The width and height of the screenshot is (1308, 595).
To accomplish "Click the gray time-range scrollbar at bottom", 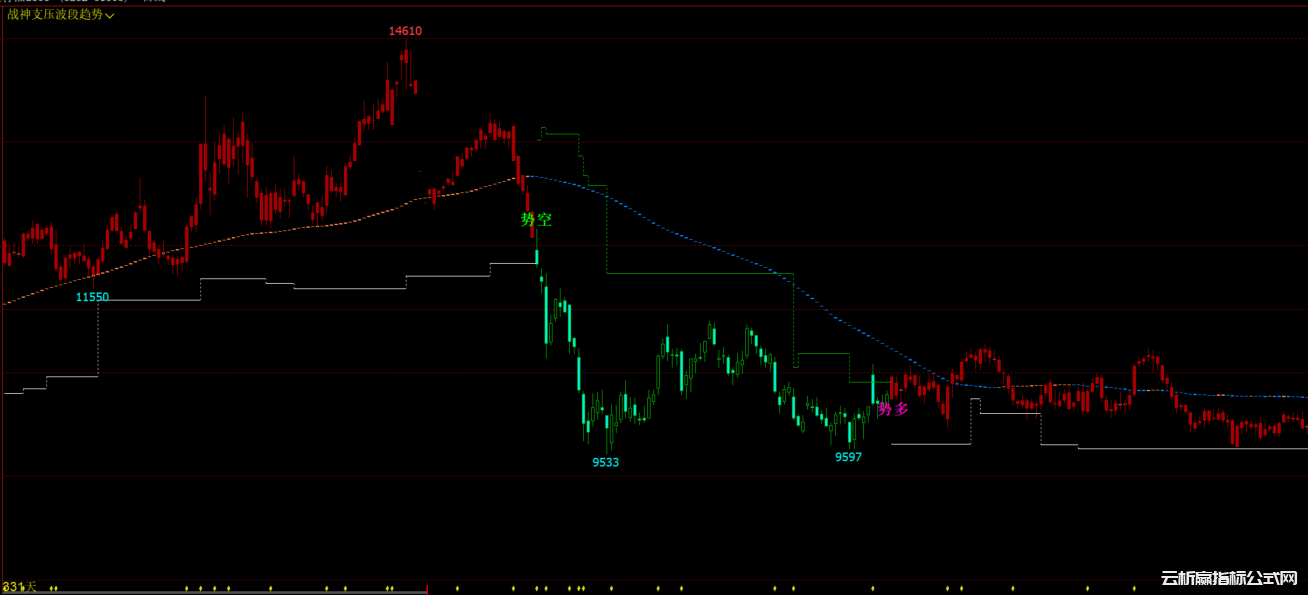I will [x=214, y=592].
